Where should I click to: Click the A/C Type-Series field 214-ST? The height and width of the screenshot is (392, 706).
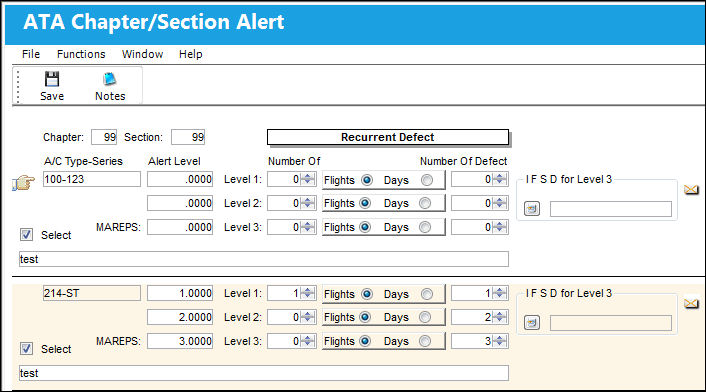92,293
